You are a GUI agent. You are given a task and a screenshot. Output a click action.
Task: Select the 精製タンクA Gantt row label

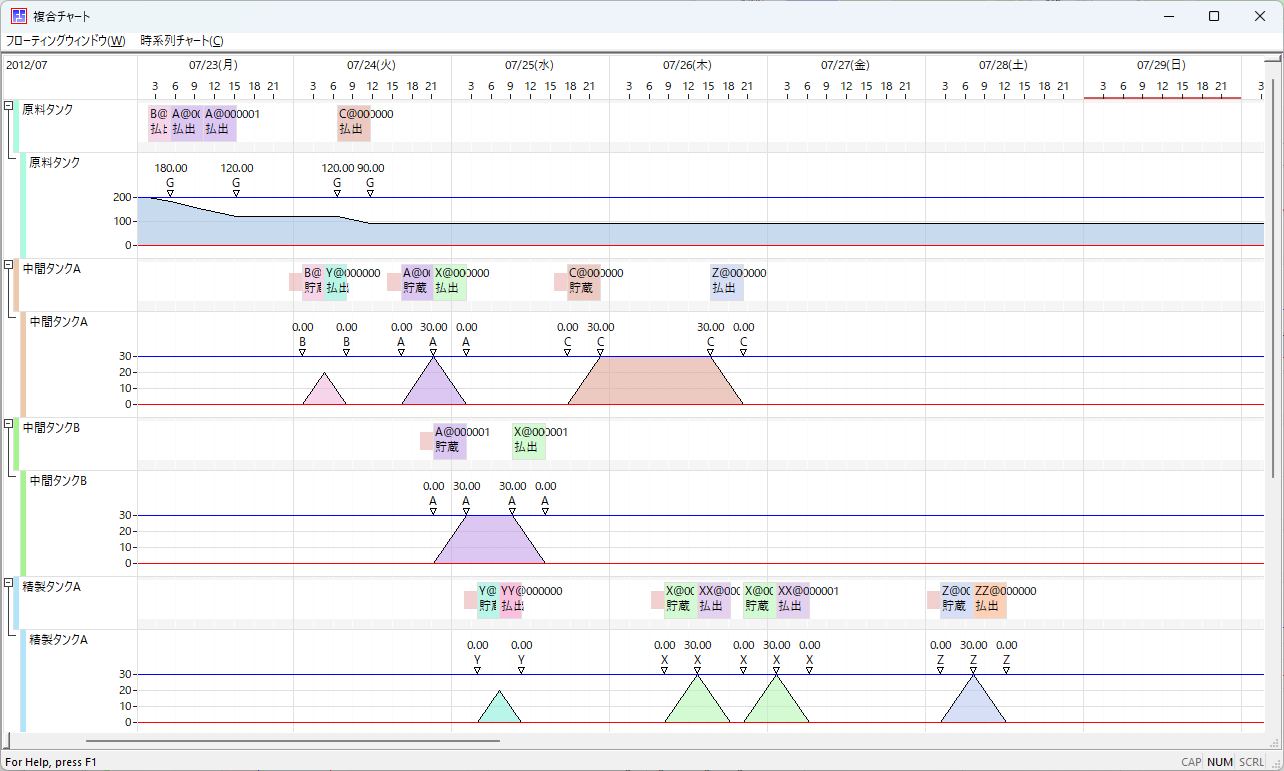tap(51, 586)
